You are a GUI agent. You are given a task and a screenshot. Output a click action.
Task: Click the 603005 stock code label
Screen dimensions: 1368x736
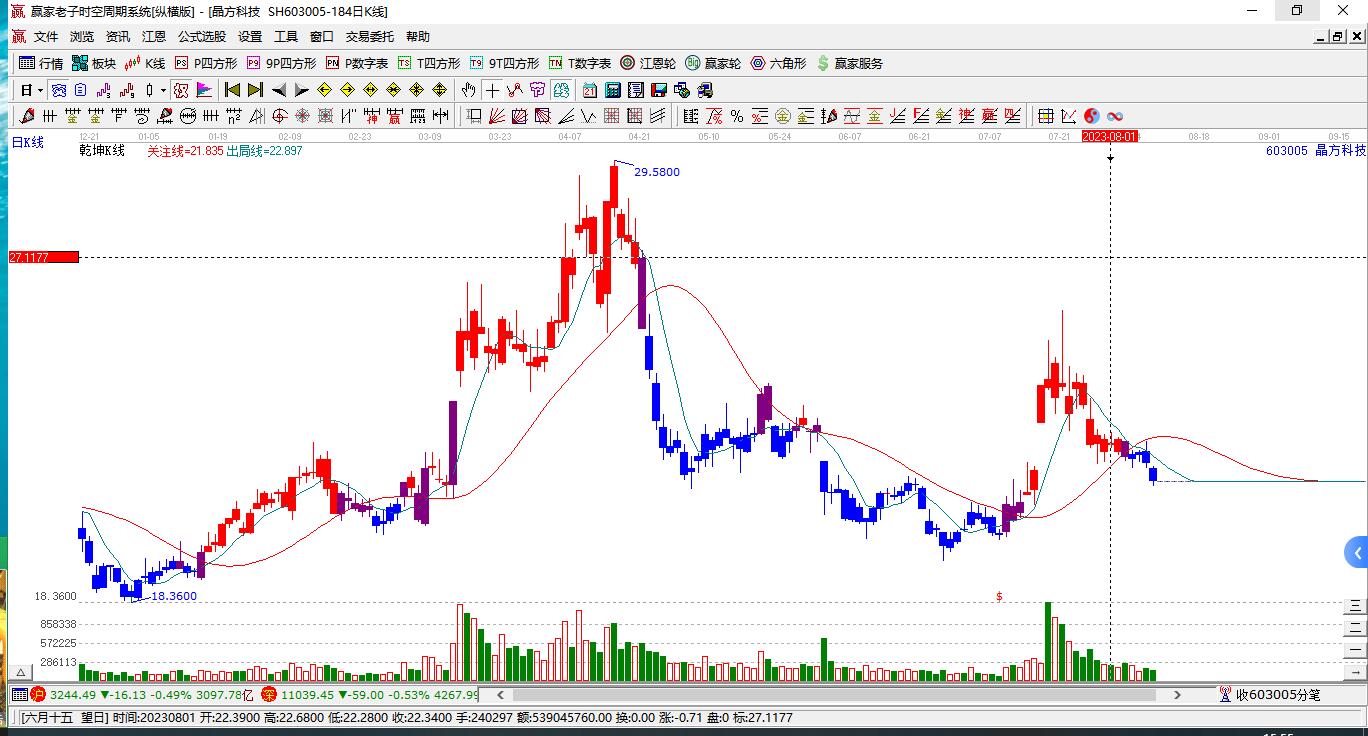pyautogui.click(x=1286, y=151)
